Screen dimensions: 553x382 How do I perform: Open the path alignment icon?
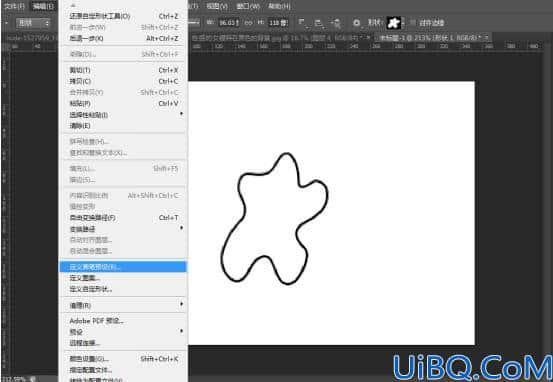(319, 23)
